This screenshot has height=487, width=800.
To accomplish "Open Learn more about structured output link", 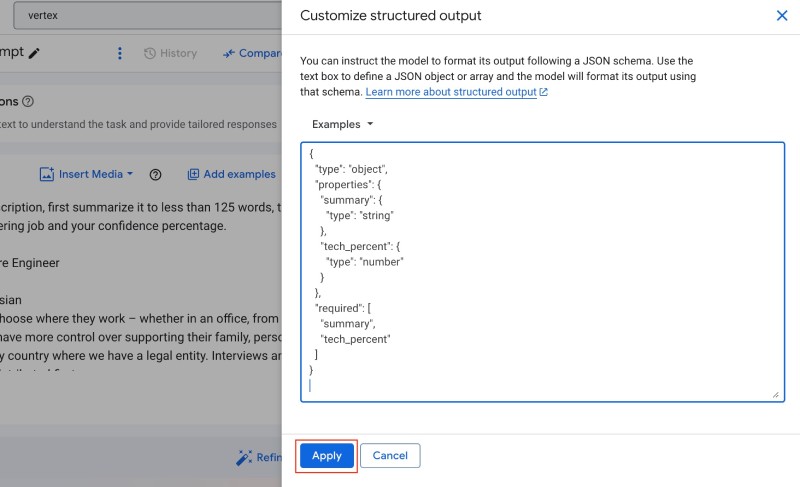I will pos(451,92).
